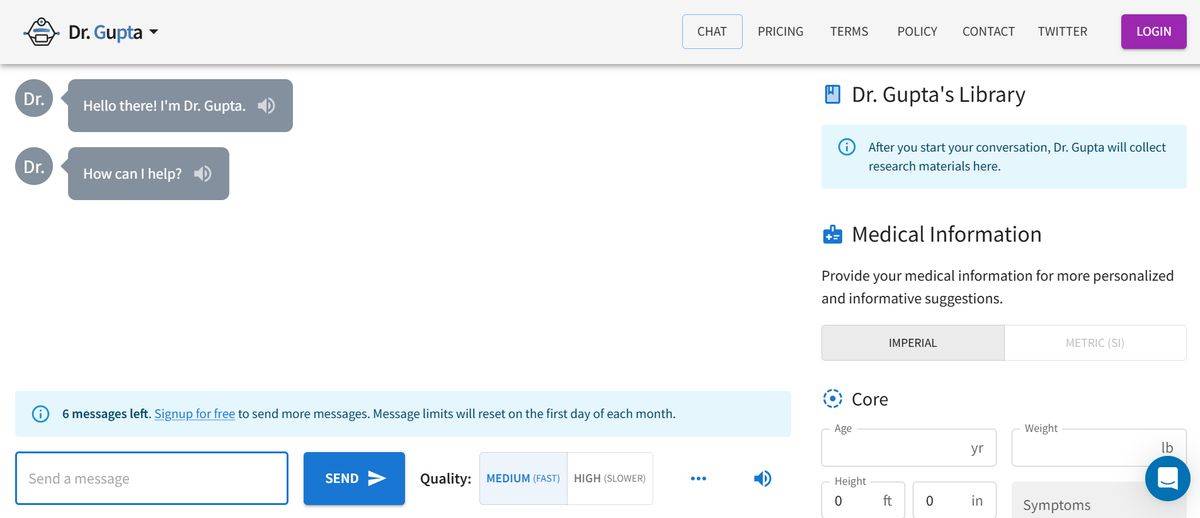Click the 'Send a message' input field
This screenshot has height=518, width=1200.
[x=152, y=479]
